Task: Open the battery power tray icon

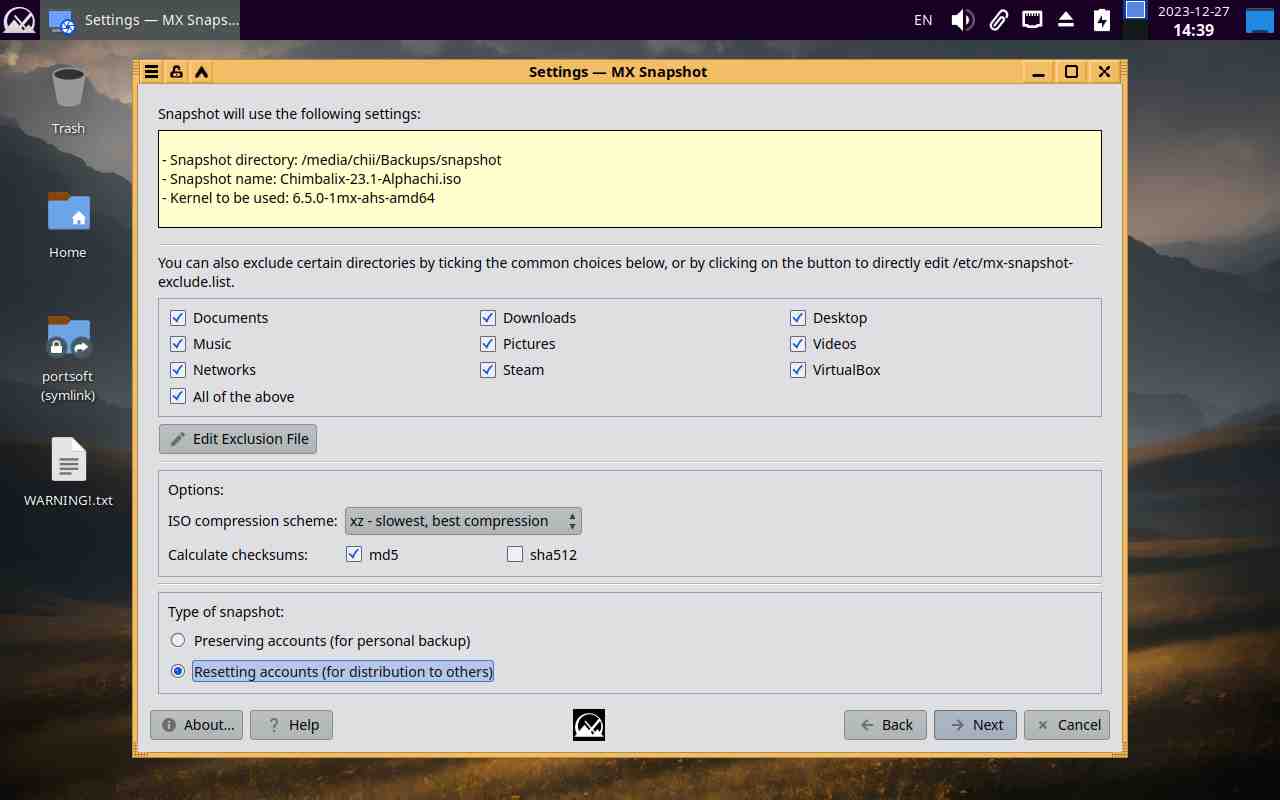Action: (x=1101, y=20)
